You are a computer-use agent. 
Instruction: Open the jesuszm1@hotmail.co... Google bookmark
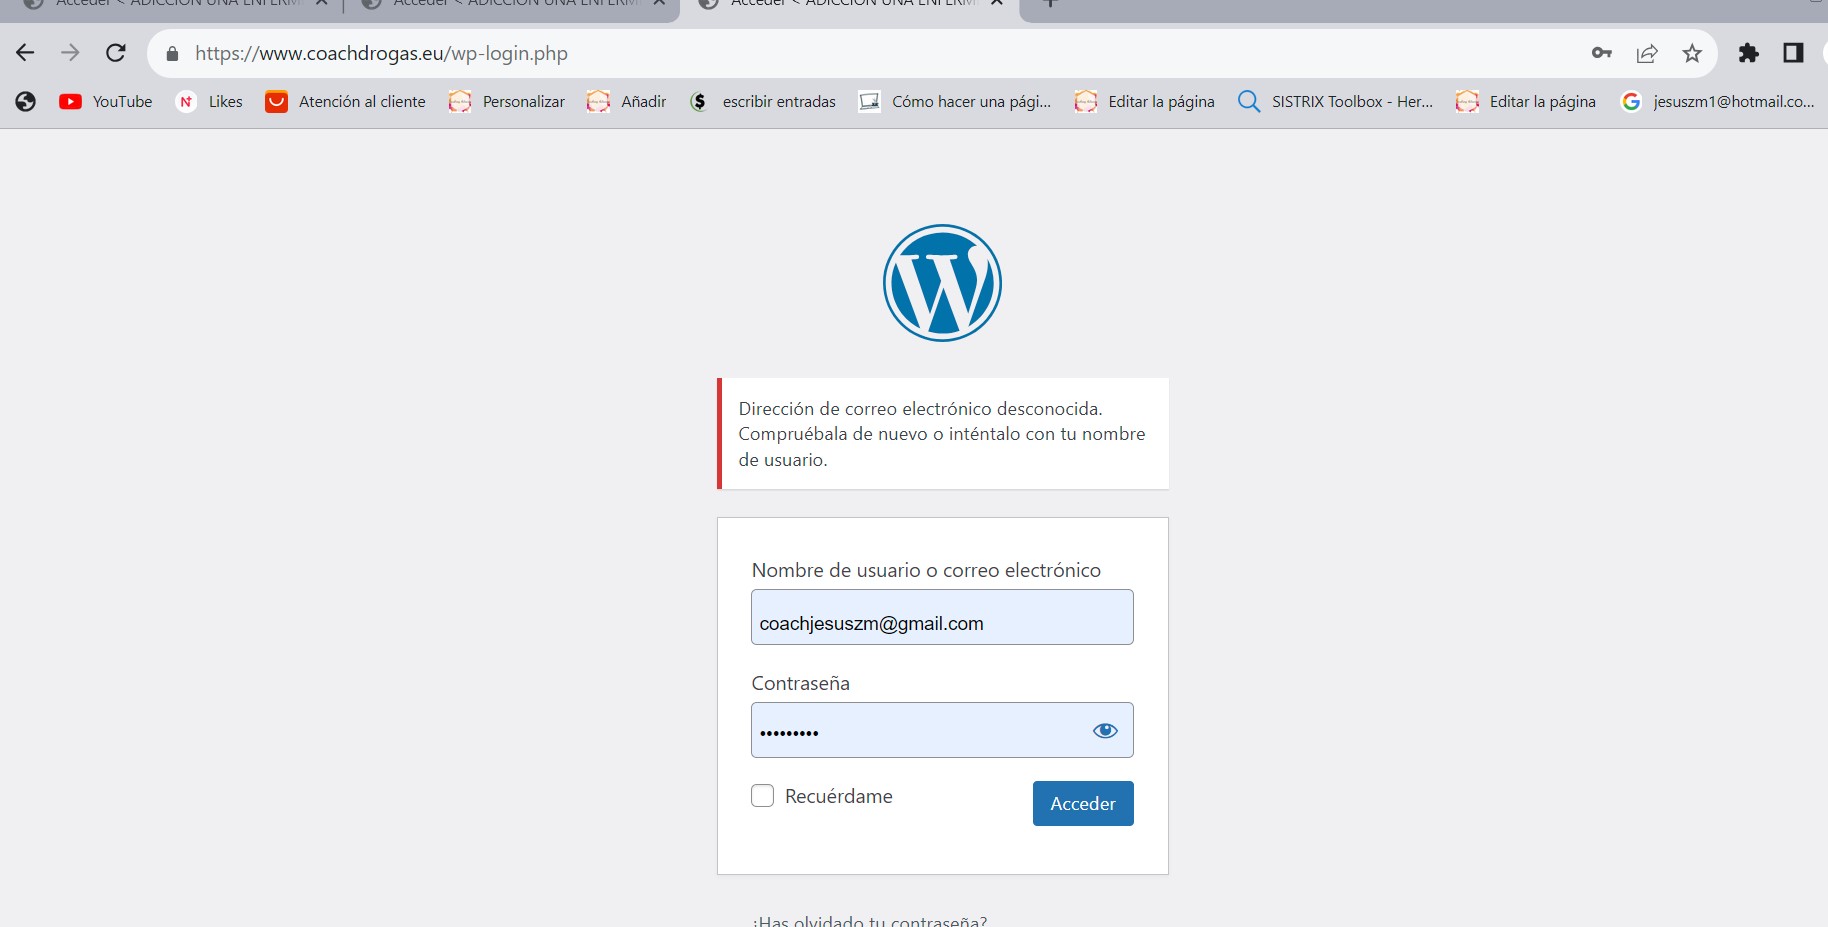pos(1717,101)
